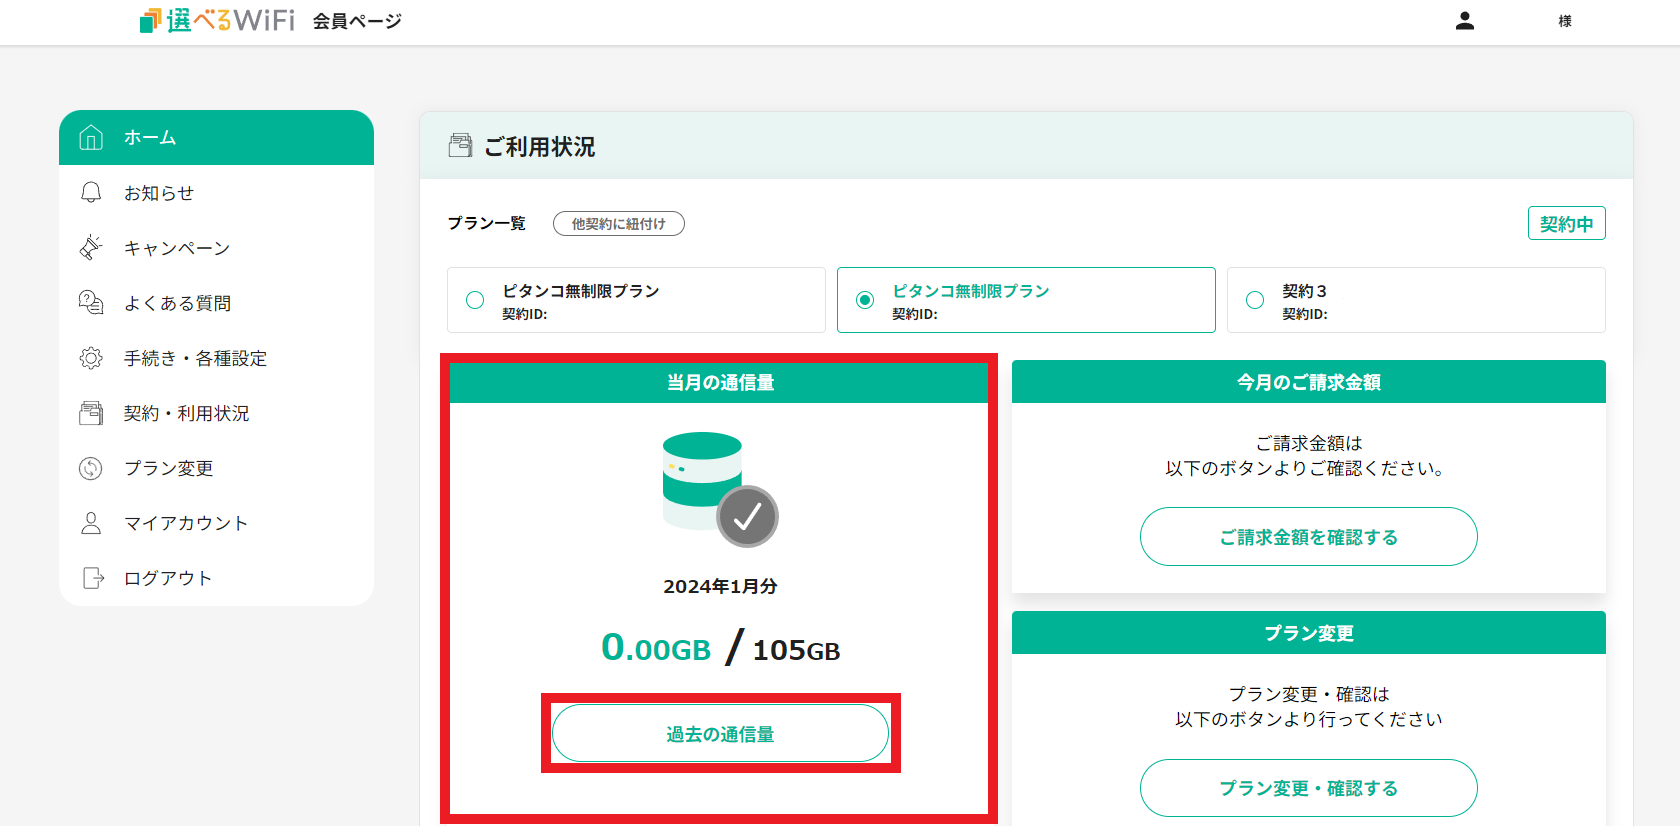Open 手続き・各種設定 menu item

216,357
